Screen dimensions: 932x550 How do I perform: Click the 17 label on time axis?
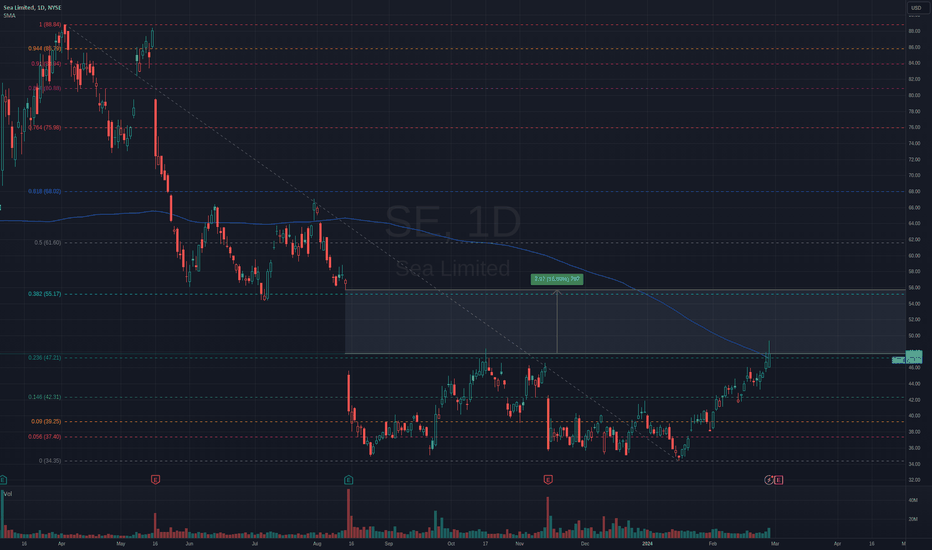(485, 543)
